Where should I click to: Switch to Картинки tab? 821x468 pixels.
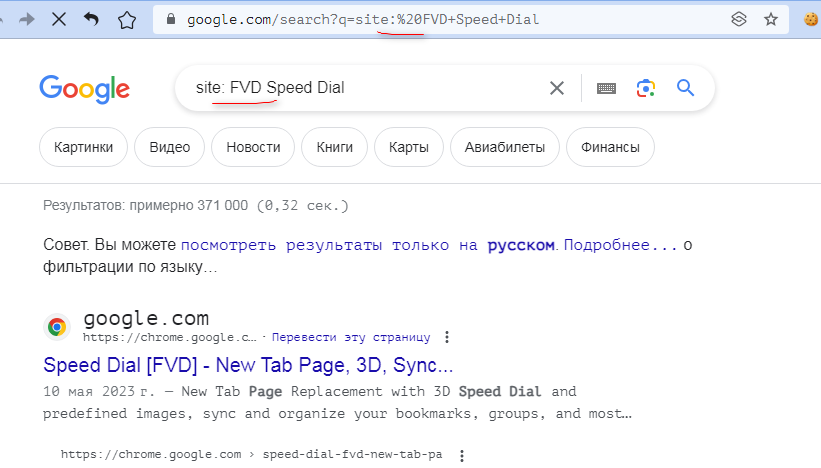[x=83, y=147]
